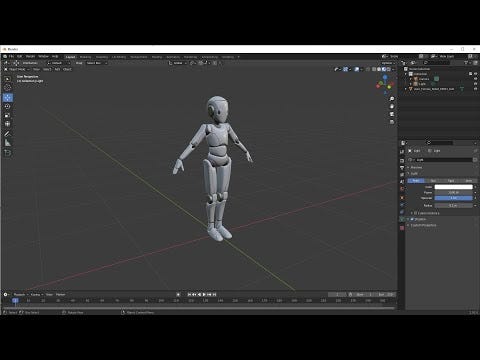
Task: Toggle visibility eye for Camera in outliner
Action: 475,79
